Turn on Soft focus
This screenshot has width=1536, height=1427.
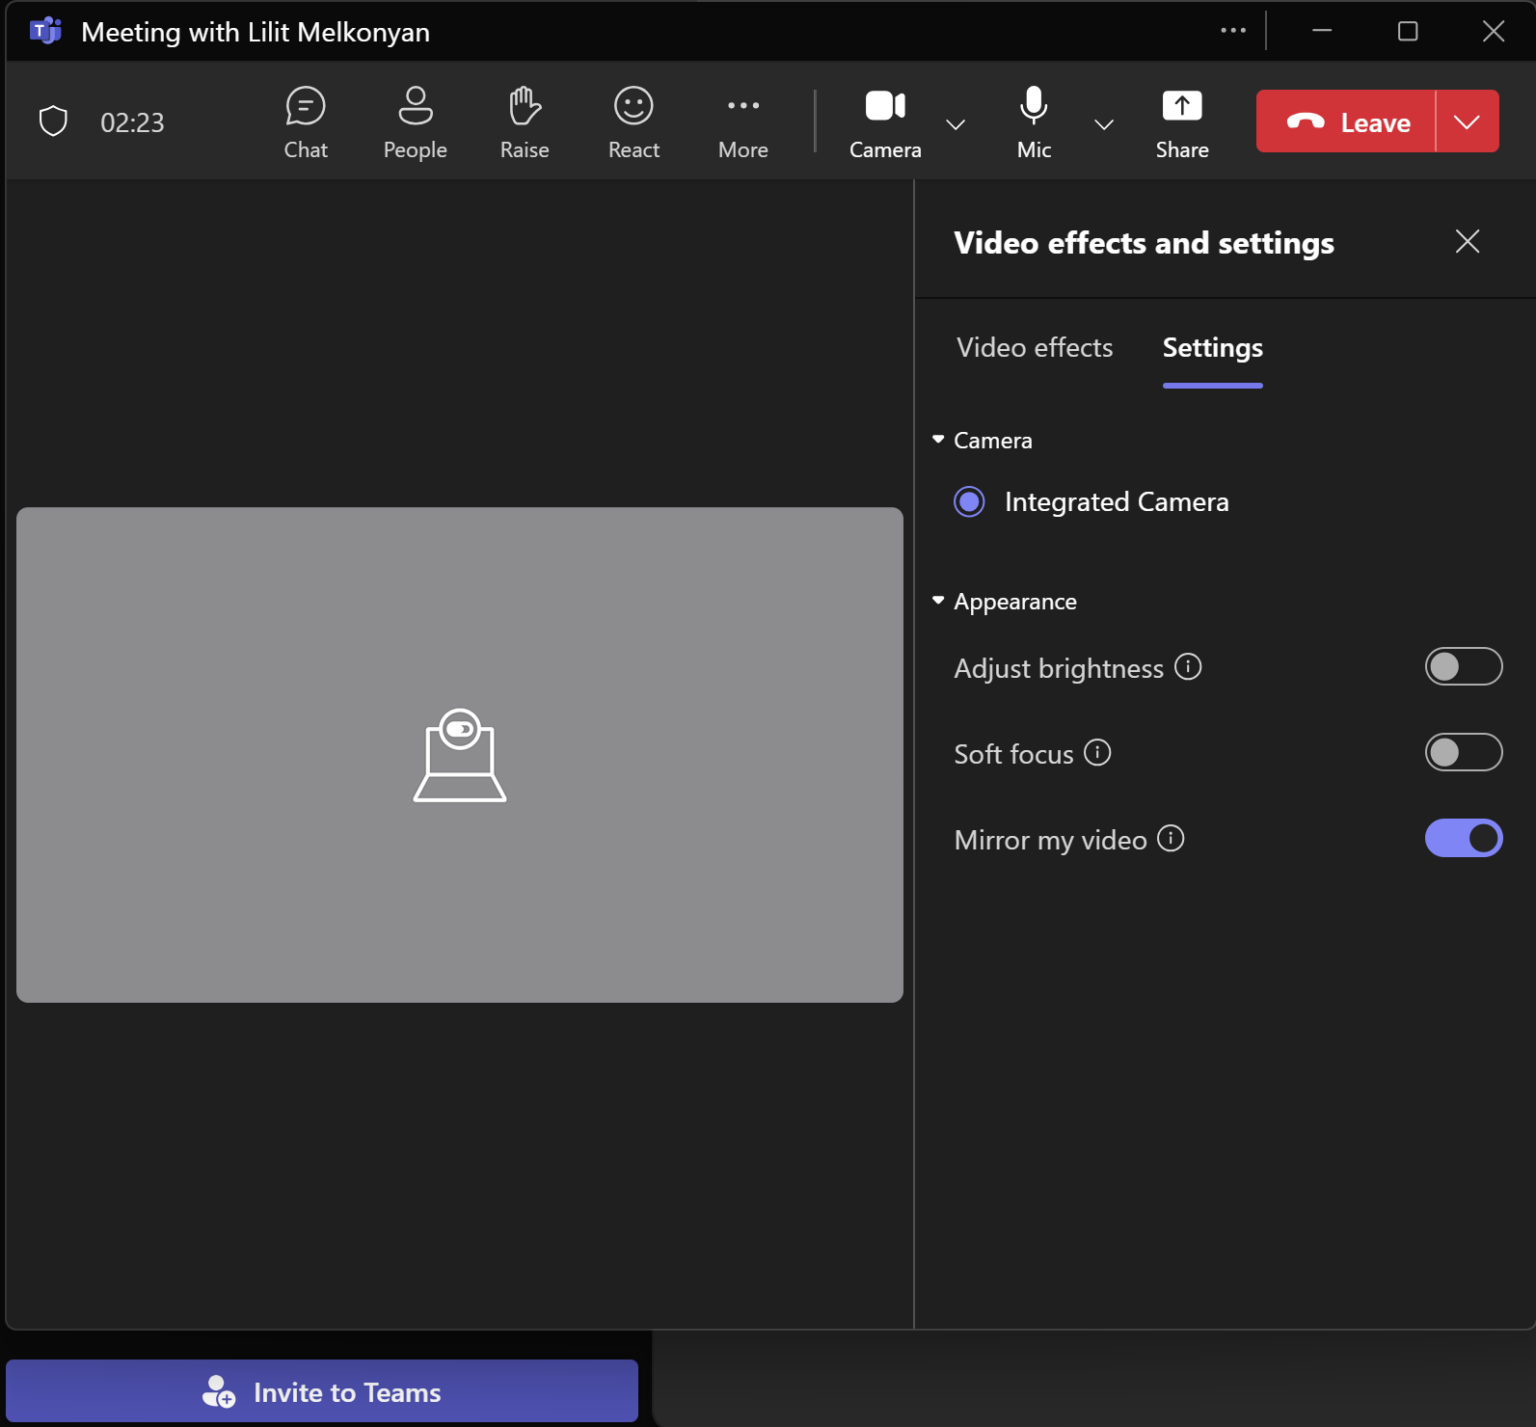(x=1463, y=752)
